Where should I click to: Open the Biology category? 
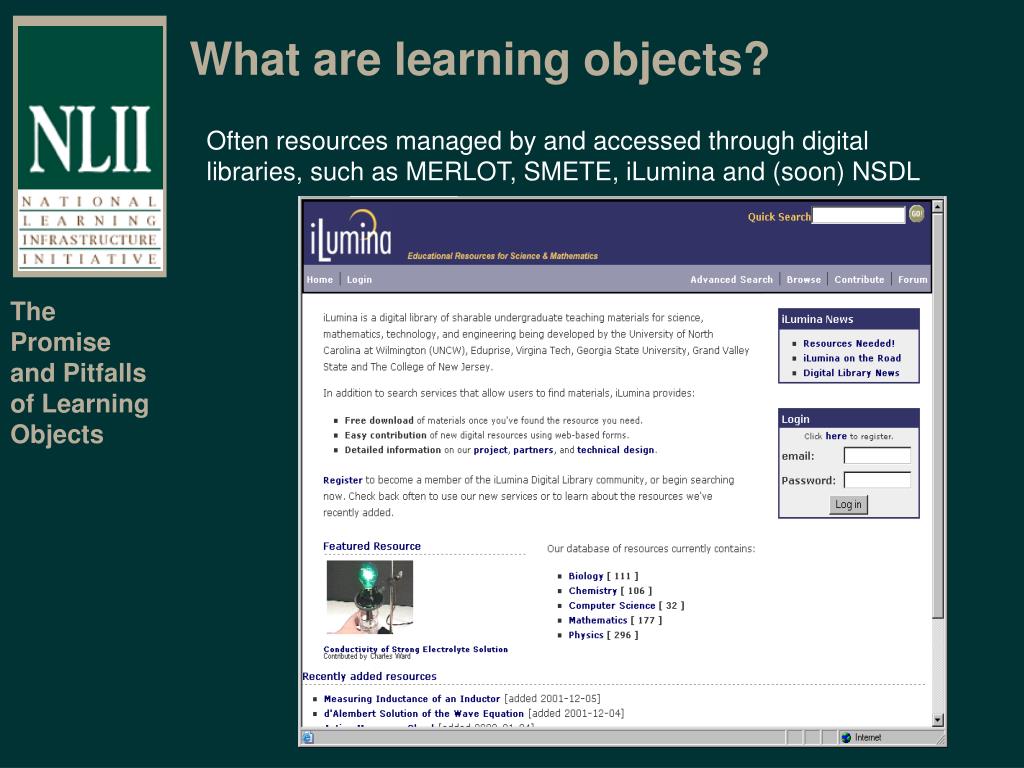(586, 576)
